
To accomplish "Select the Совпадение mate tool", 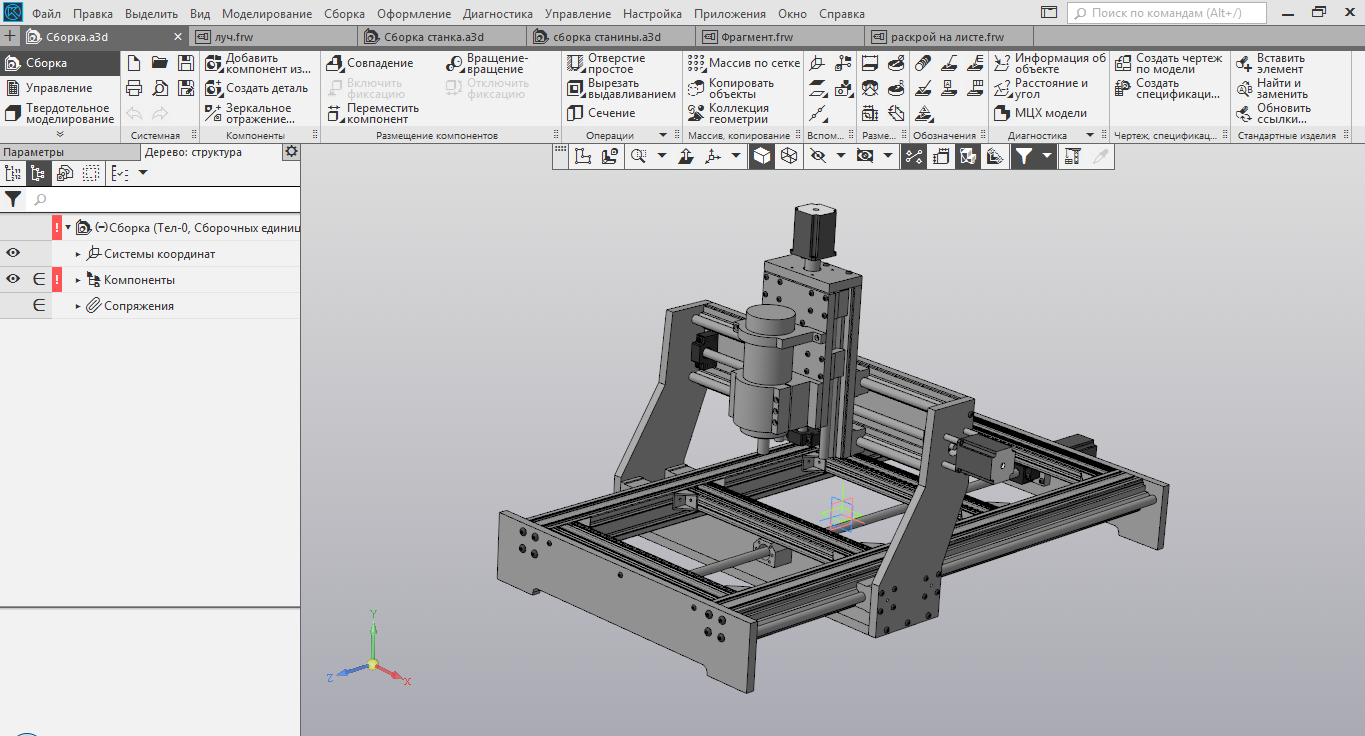I will [370, 63].
